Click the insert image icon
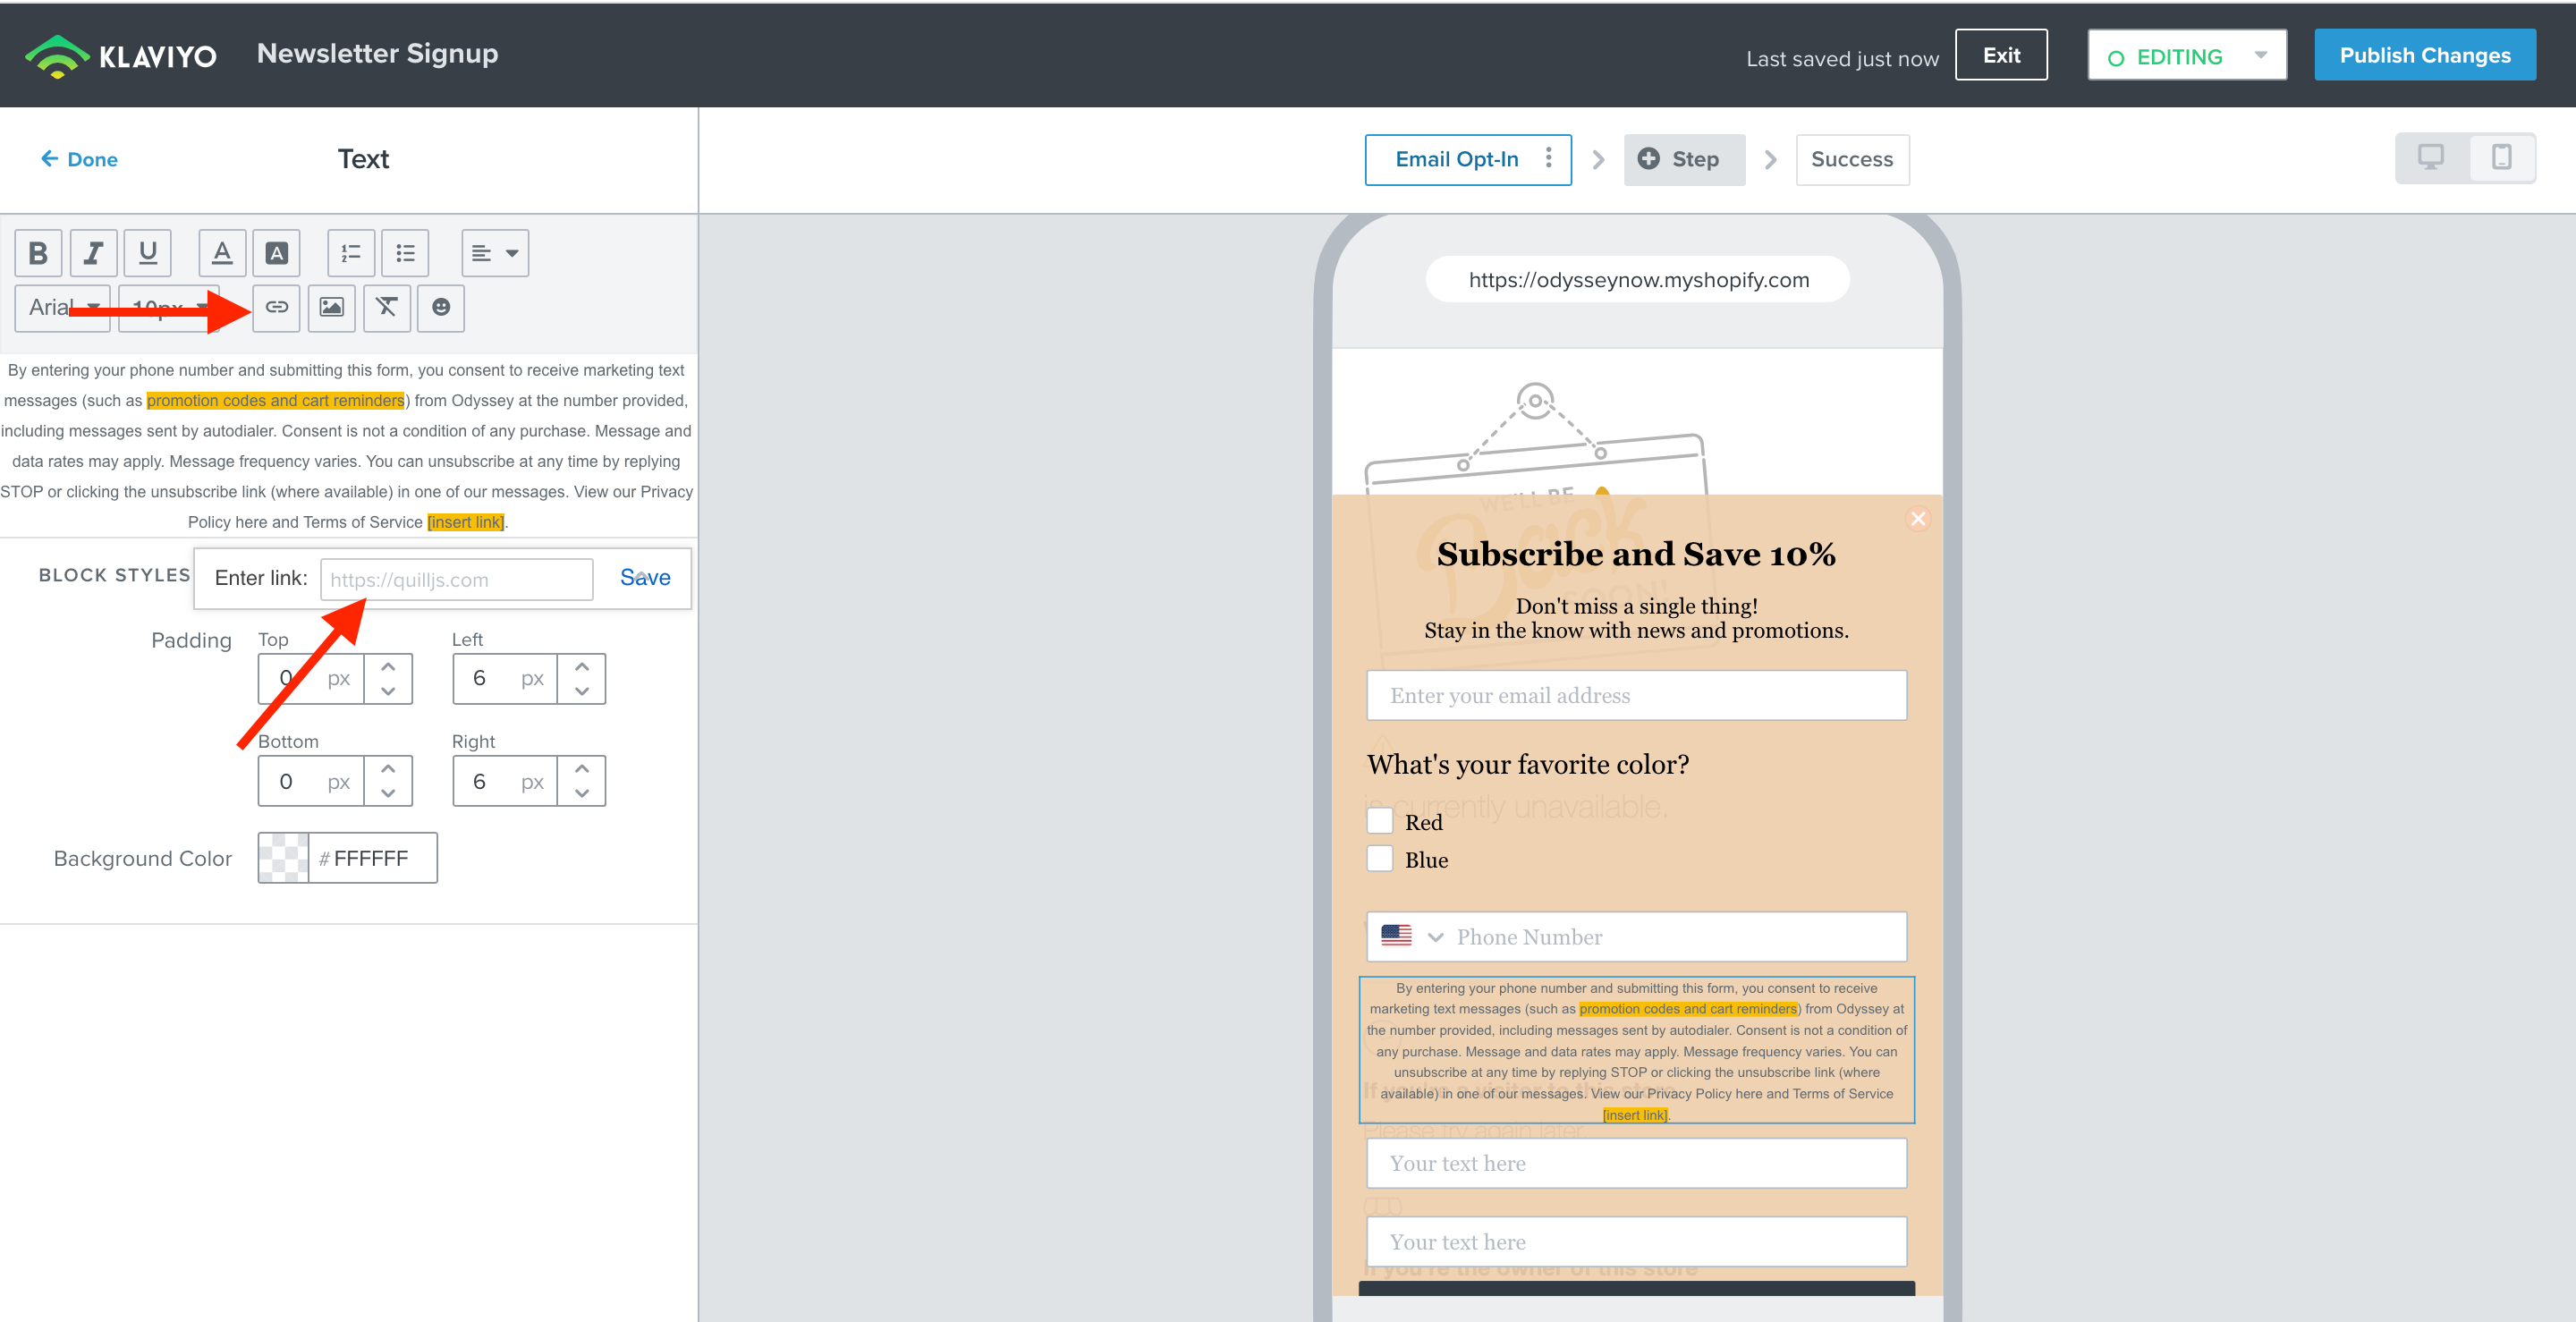 [x=332, y=307]
